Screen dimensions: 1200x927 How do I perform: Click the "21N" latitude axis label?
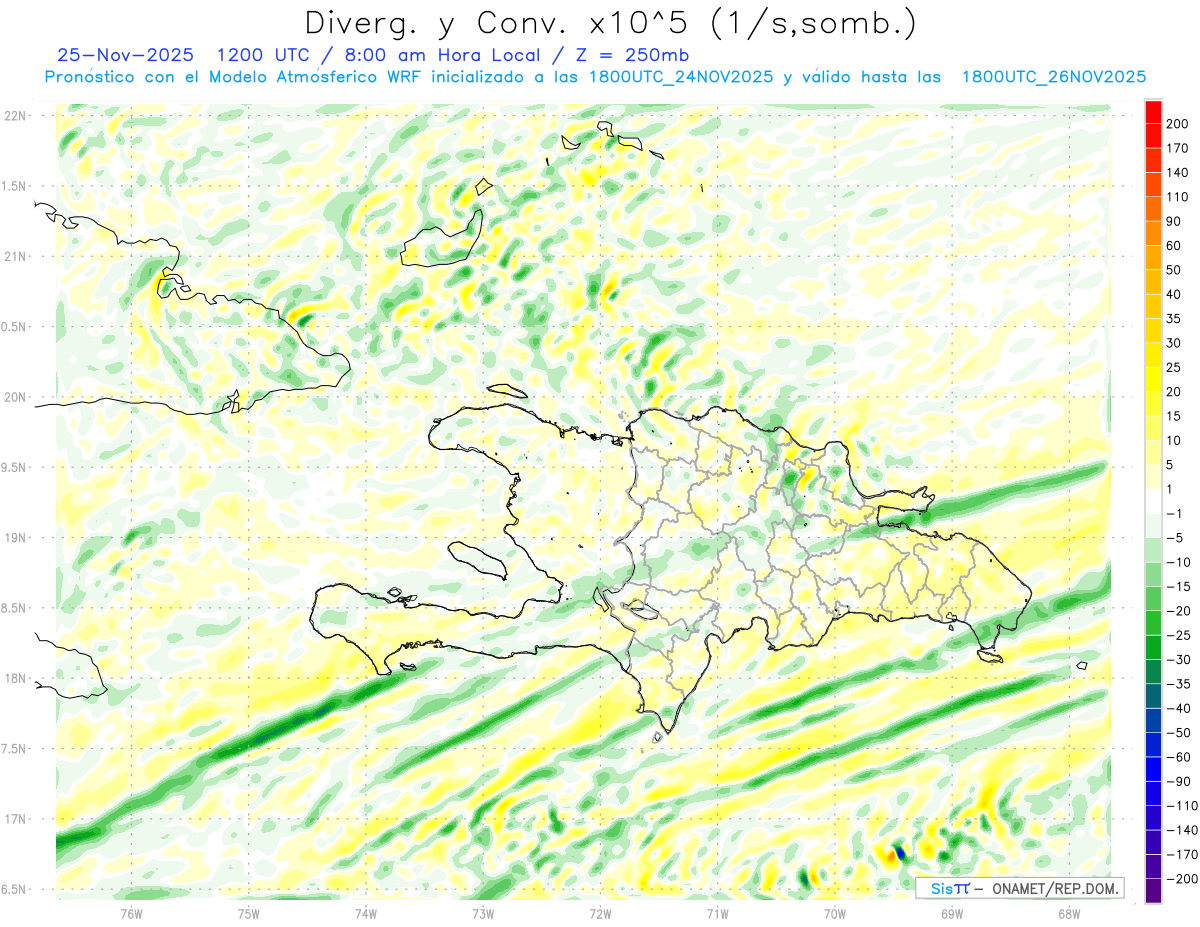tap(14, 256)
